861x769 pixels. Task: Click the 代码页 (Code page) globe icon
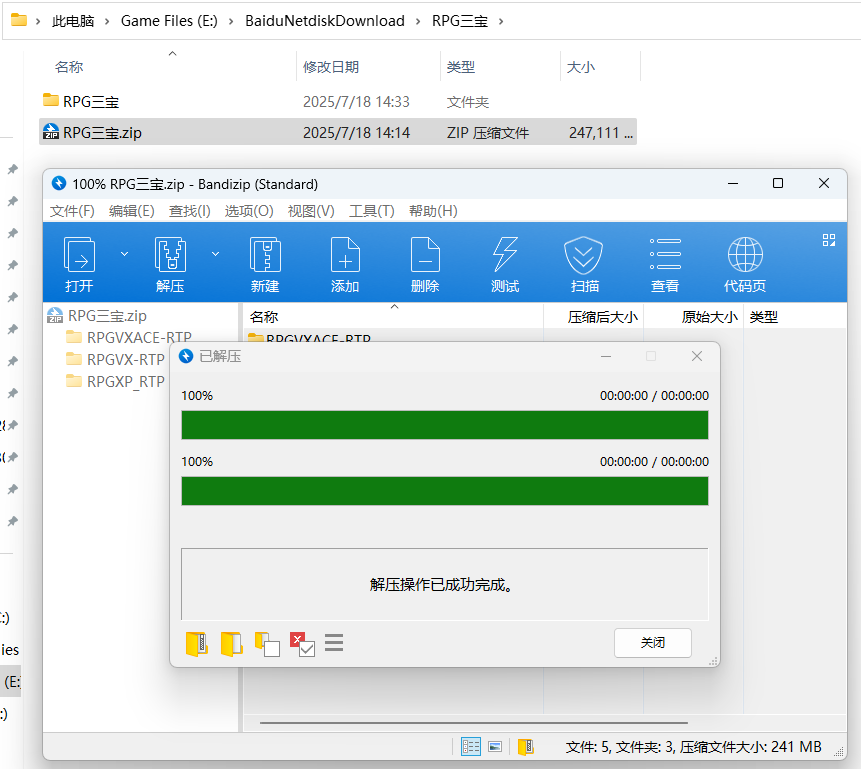click(745, 254)
